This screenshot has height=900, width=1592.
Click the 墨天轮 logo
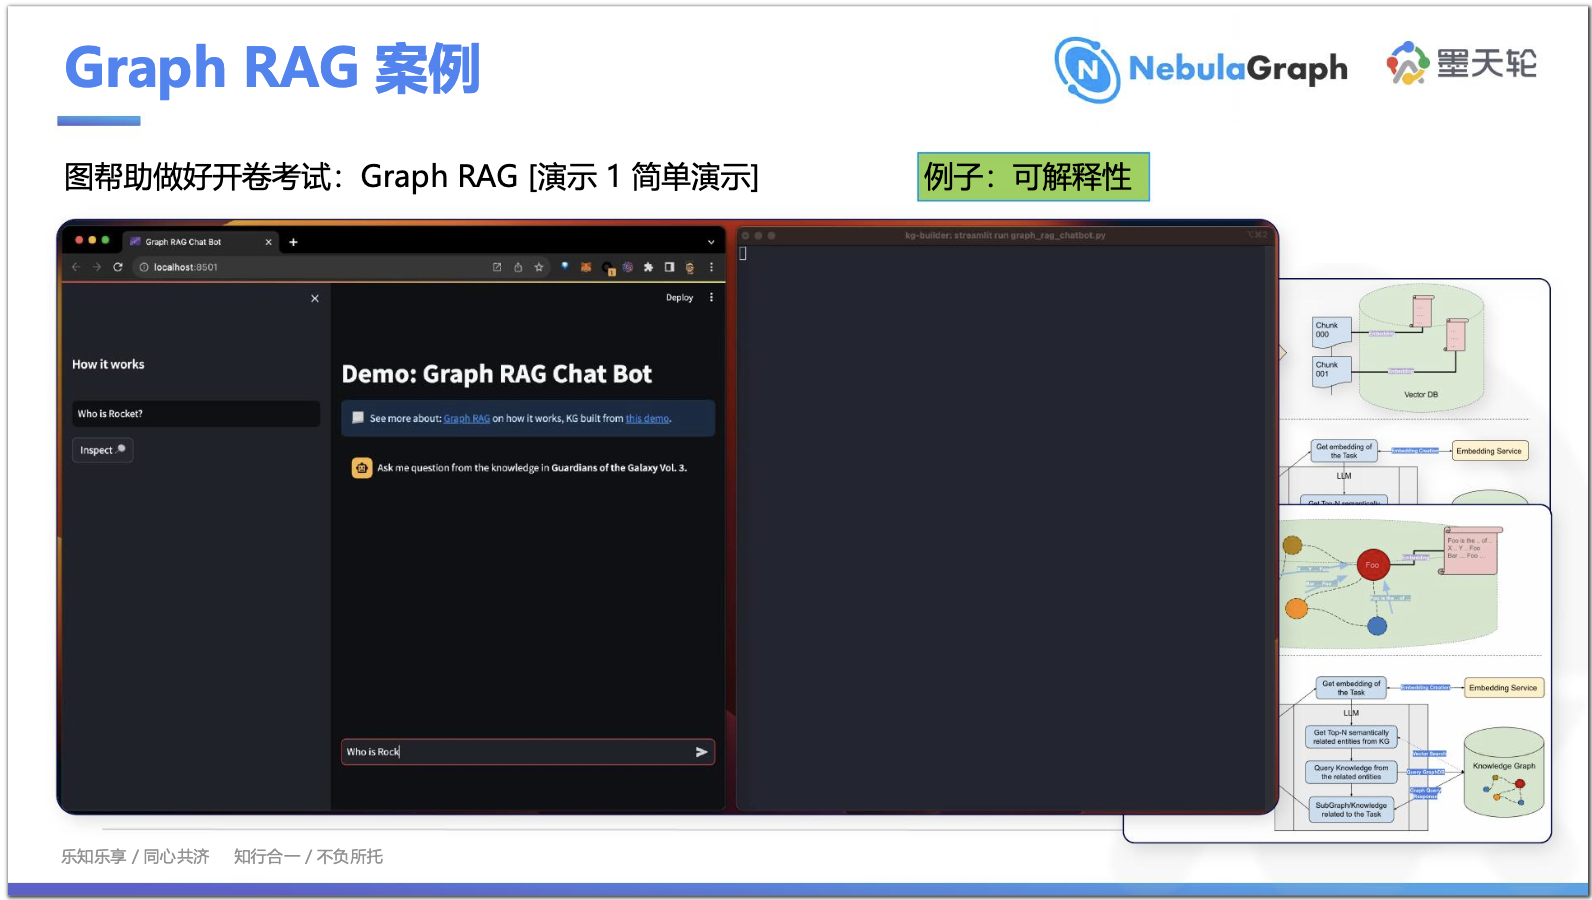click(x=1461, y=64)
